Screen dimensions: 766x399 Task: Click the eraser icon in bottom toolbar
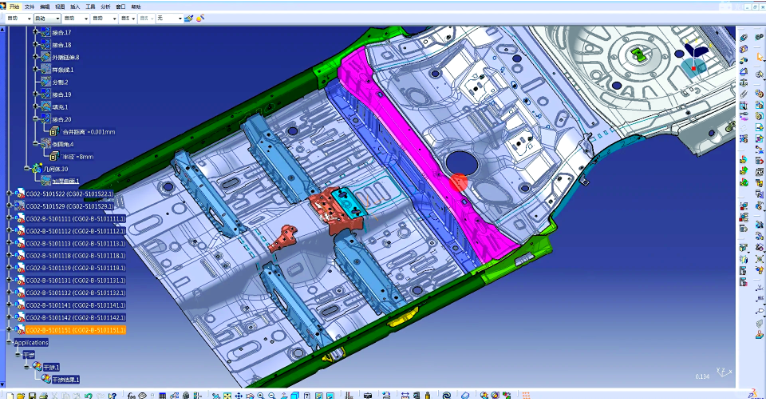click(x=465, y=396)
